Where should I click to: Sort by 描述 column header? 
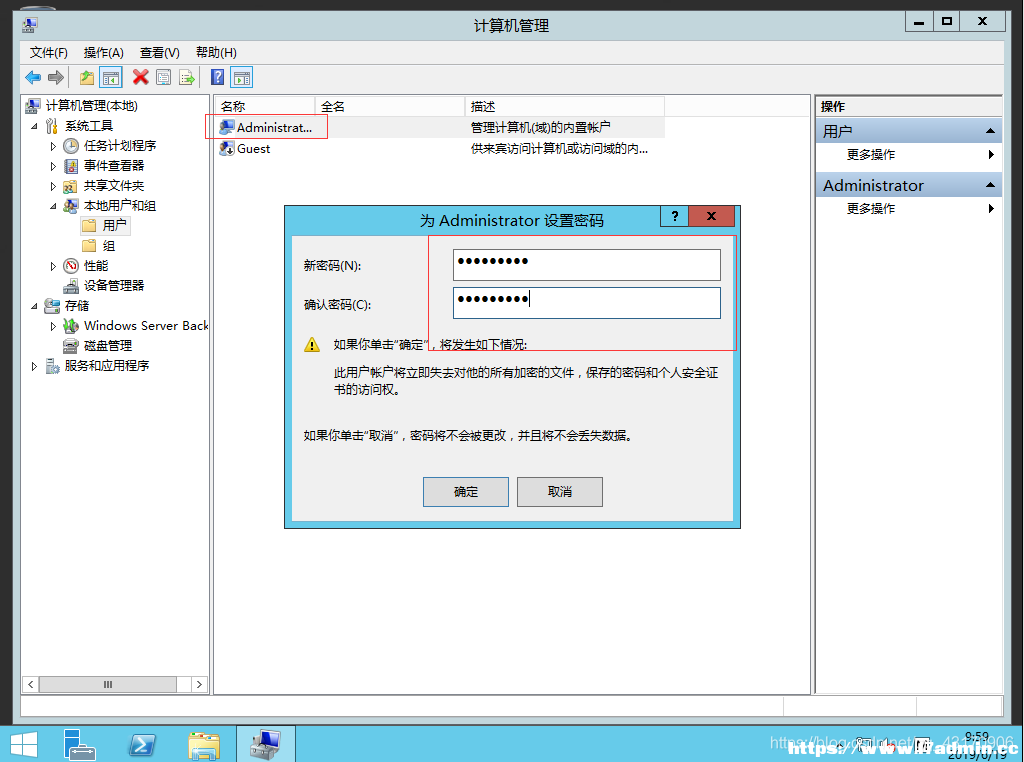(x=565, y=106)
